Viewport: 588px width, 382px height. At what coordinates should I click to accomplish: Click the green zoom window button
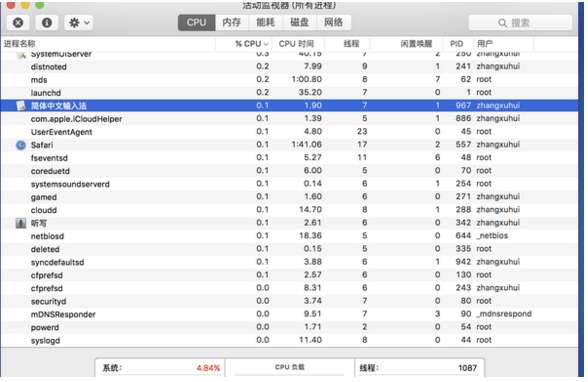[39, 5]
